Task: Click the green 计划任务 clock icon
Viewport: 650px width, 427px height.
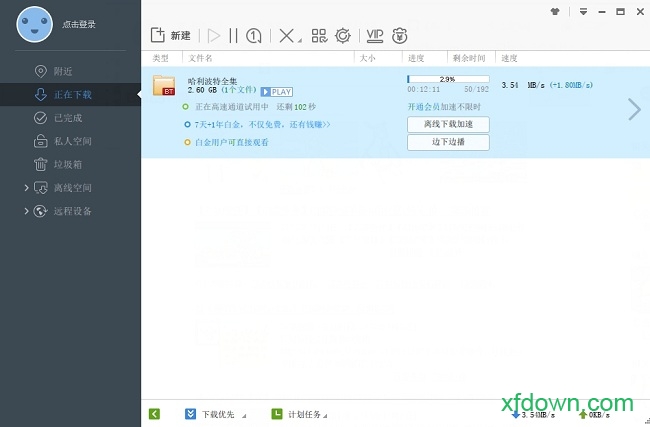Action: 277,414
